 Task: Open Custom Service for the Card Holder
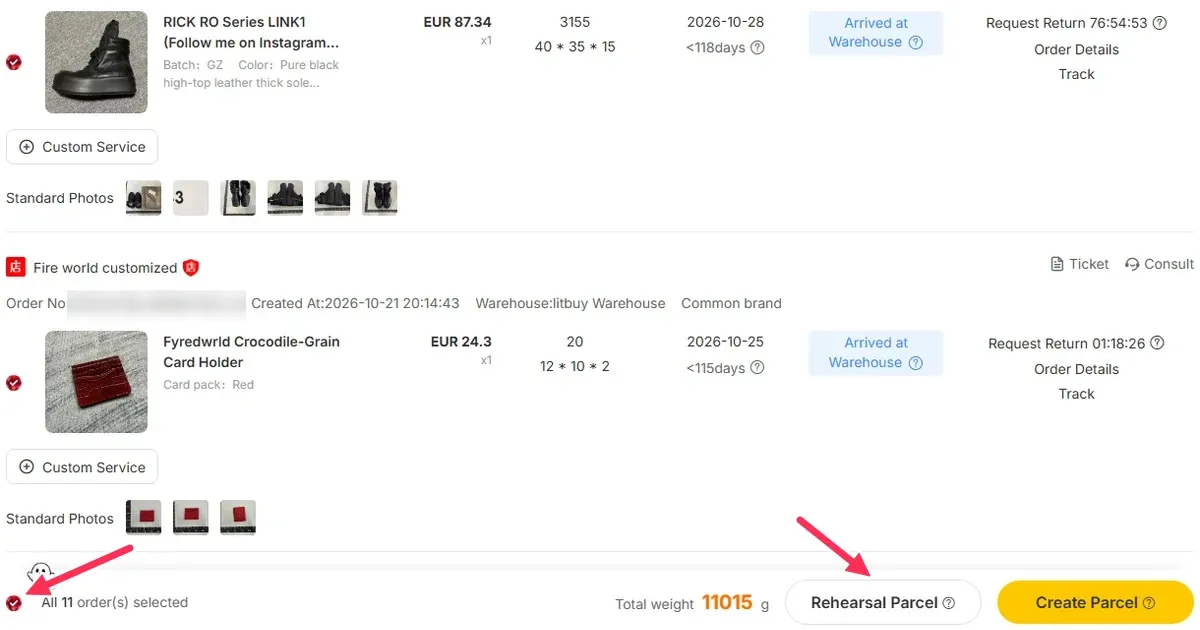82,467
